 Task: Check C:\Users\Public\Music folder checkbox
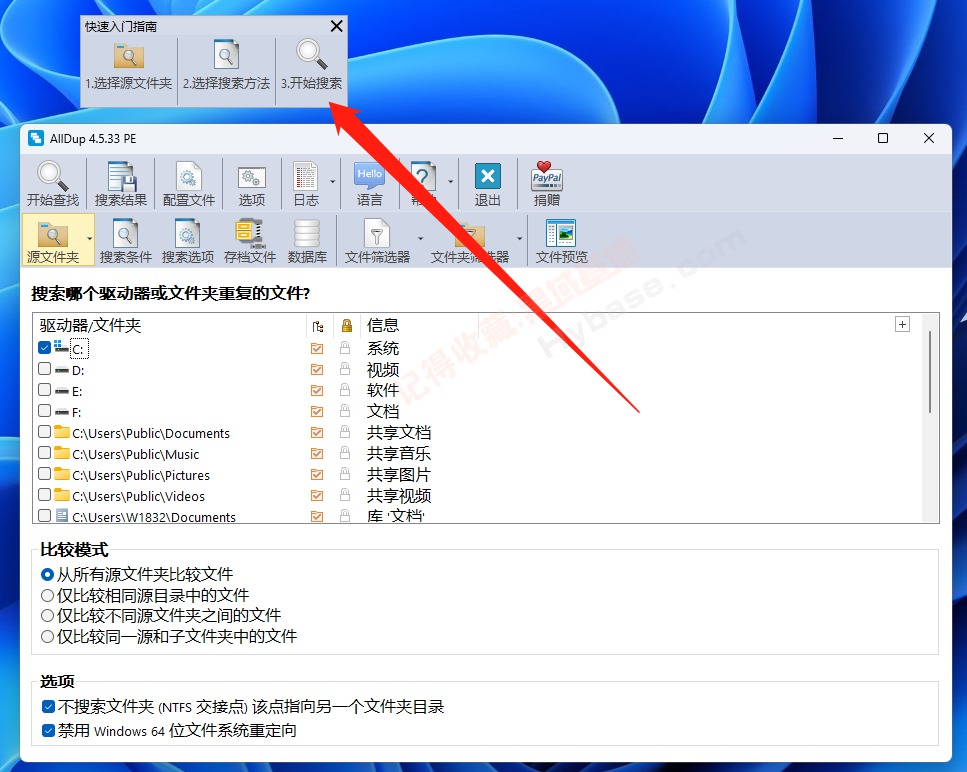(x=44, y=453)
